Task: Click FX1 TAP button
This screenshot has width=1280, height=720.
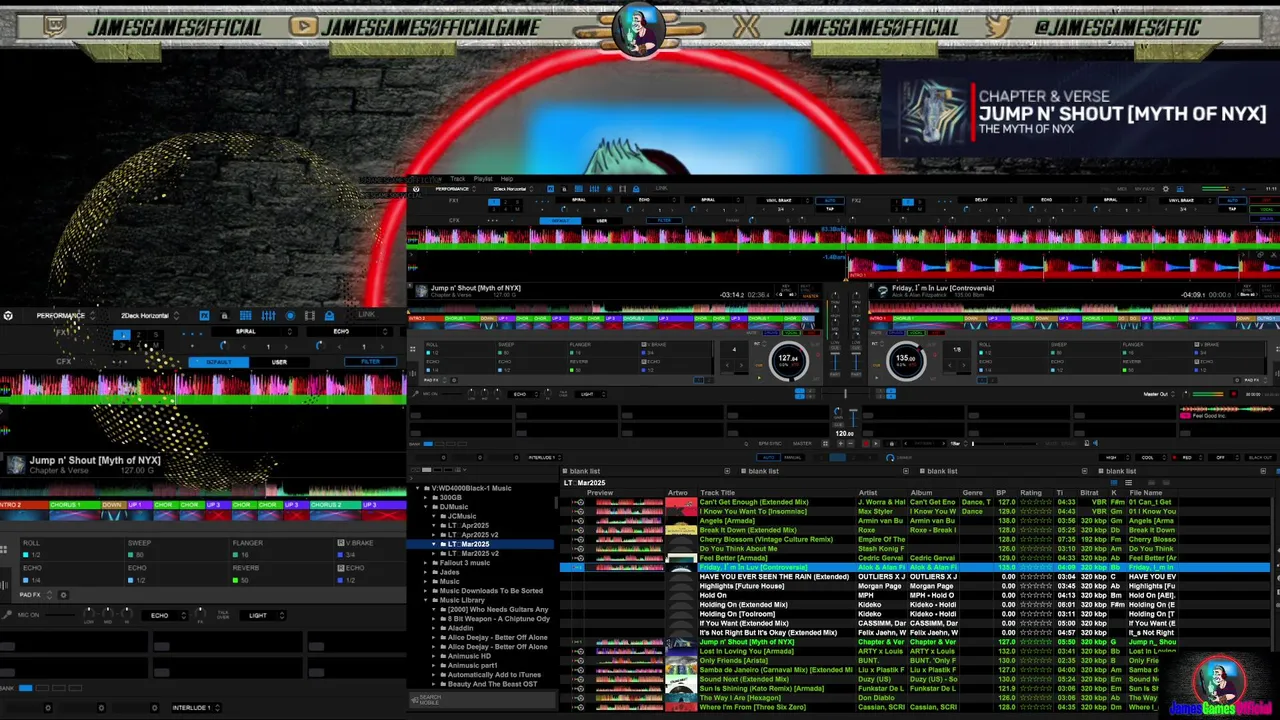Action: point(830,209)
